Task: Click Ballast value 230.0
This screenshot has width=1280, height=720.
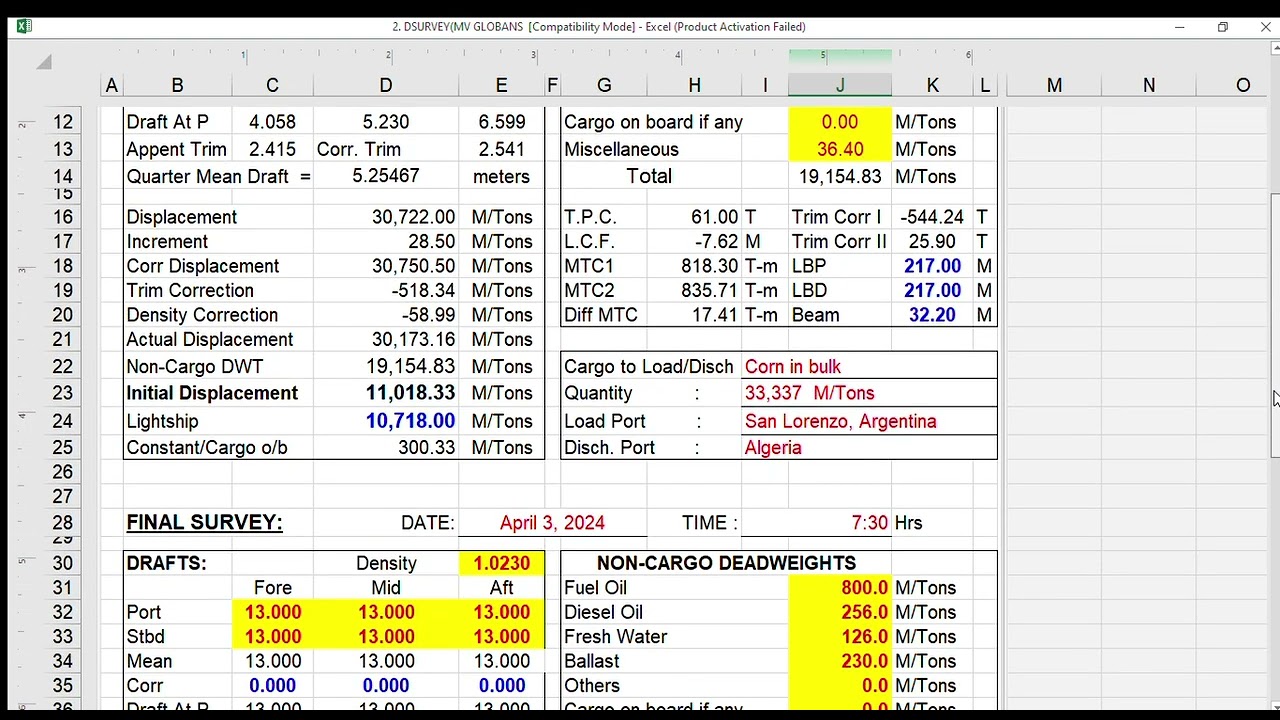Action: coord(840,661)
